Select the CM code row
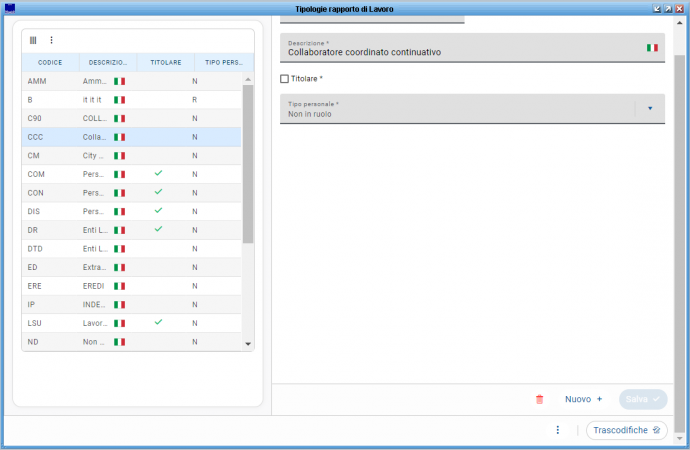The image size is (690, 450). pyautogui.click(x=132, y=156)
